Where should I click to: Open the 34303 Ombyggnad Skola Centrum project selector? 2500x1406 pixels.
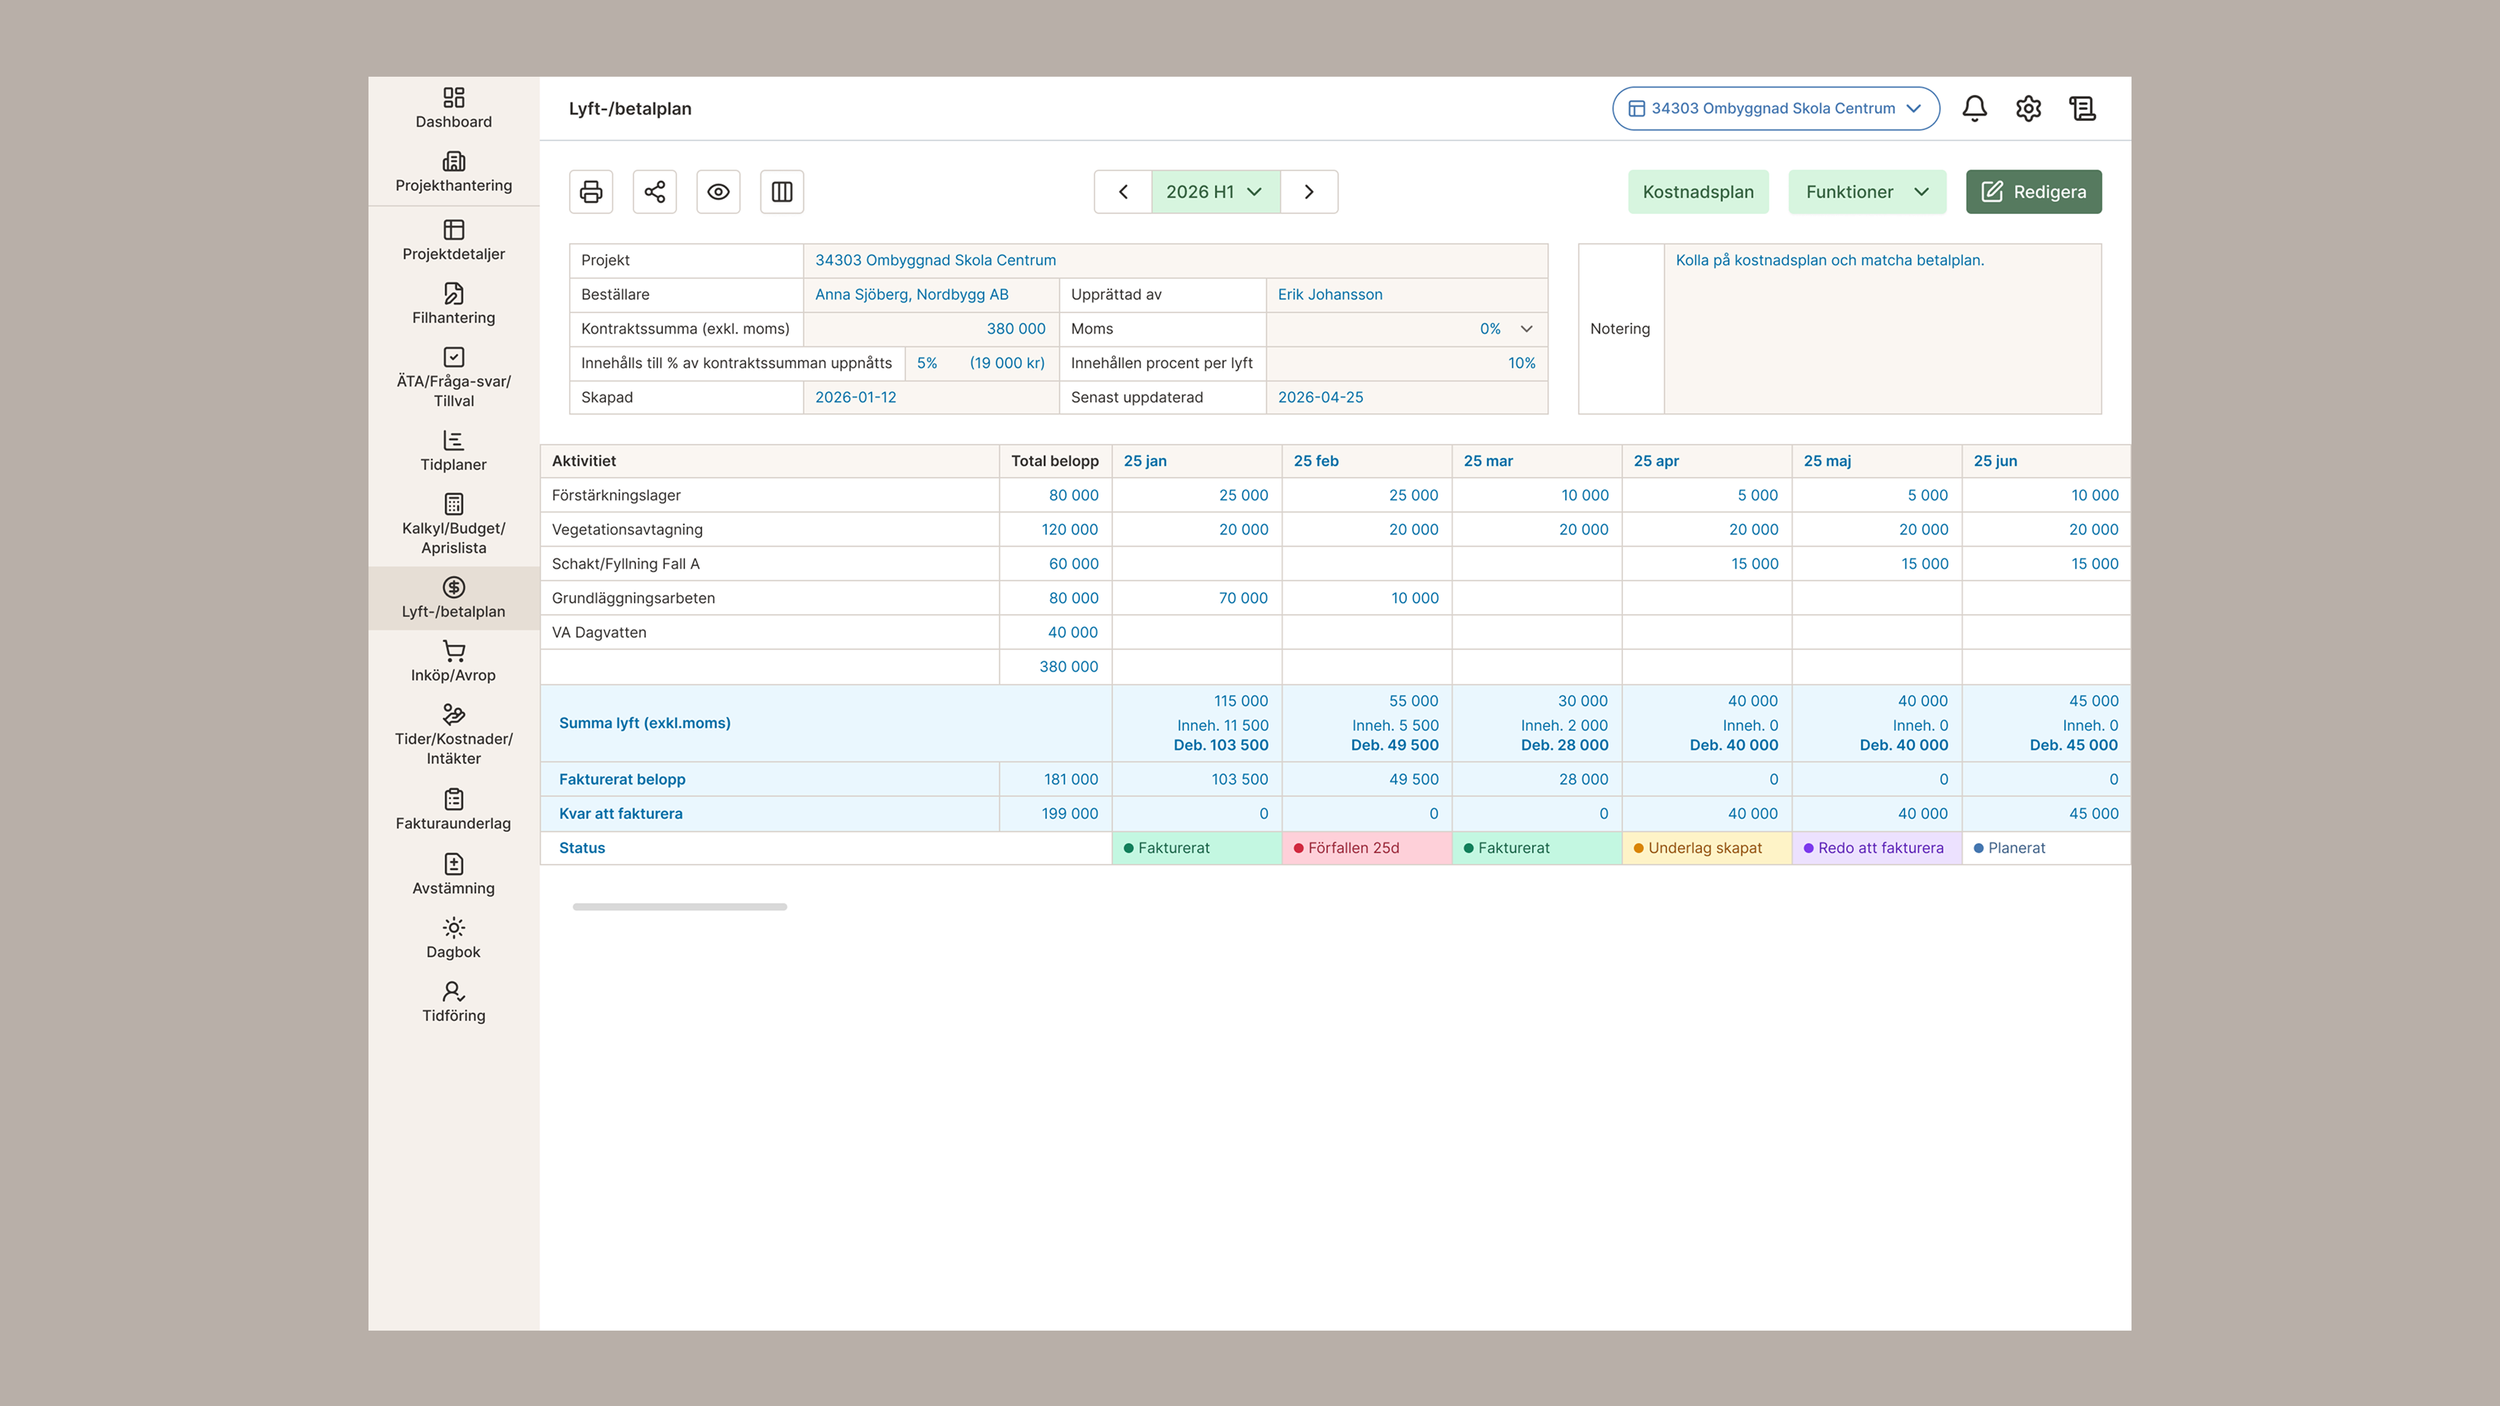[1776, 108]
